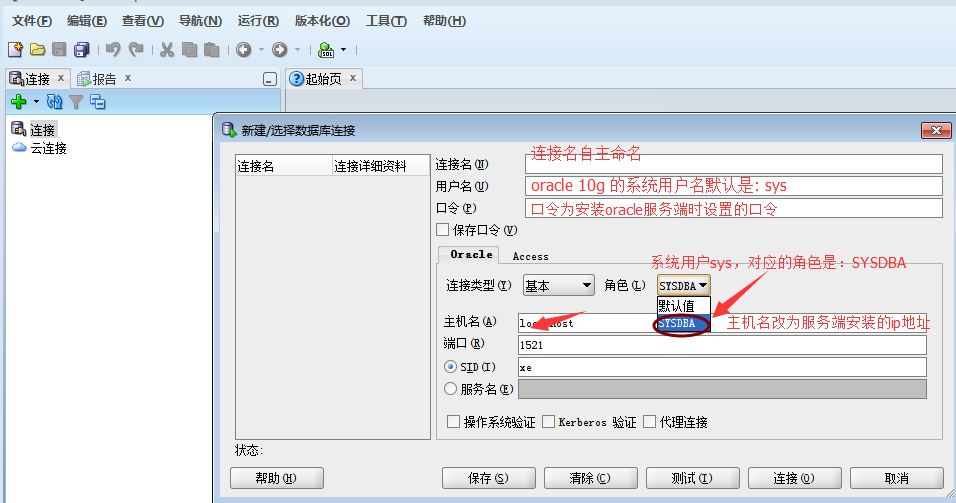Click the green plus new connection icon
The image size is (956, 503).
coord(19,102)
